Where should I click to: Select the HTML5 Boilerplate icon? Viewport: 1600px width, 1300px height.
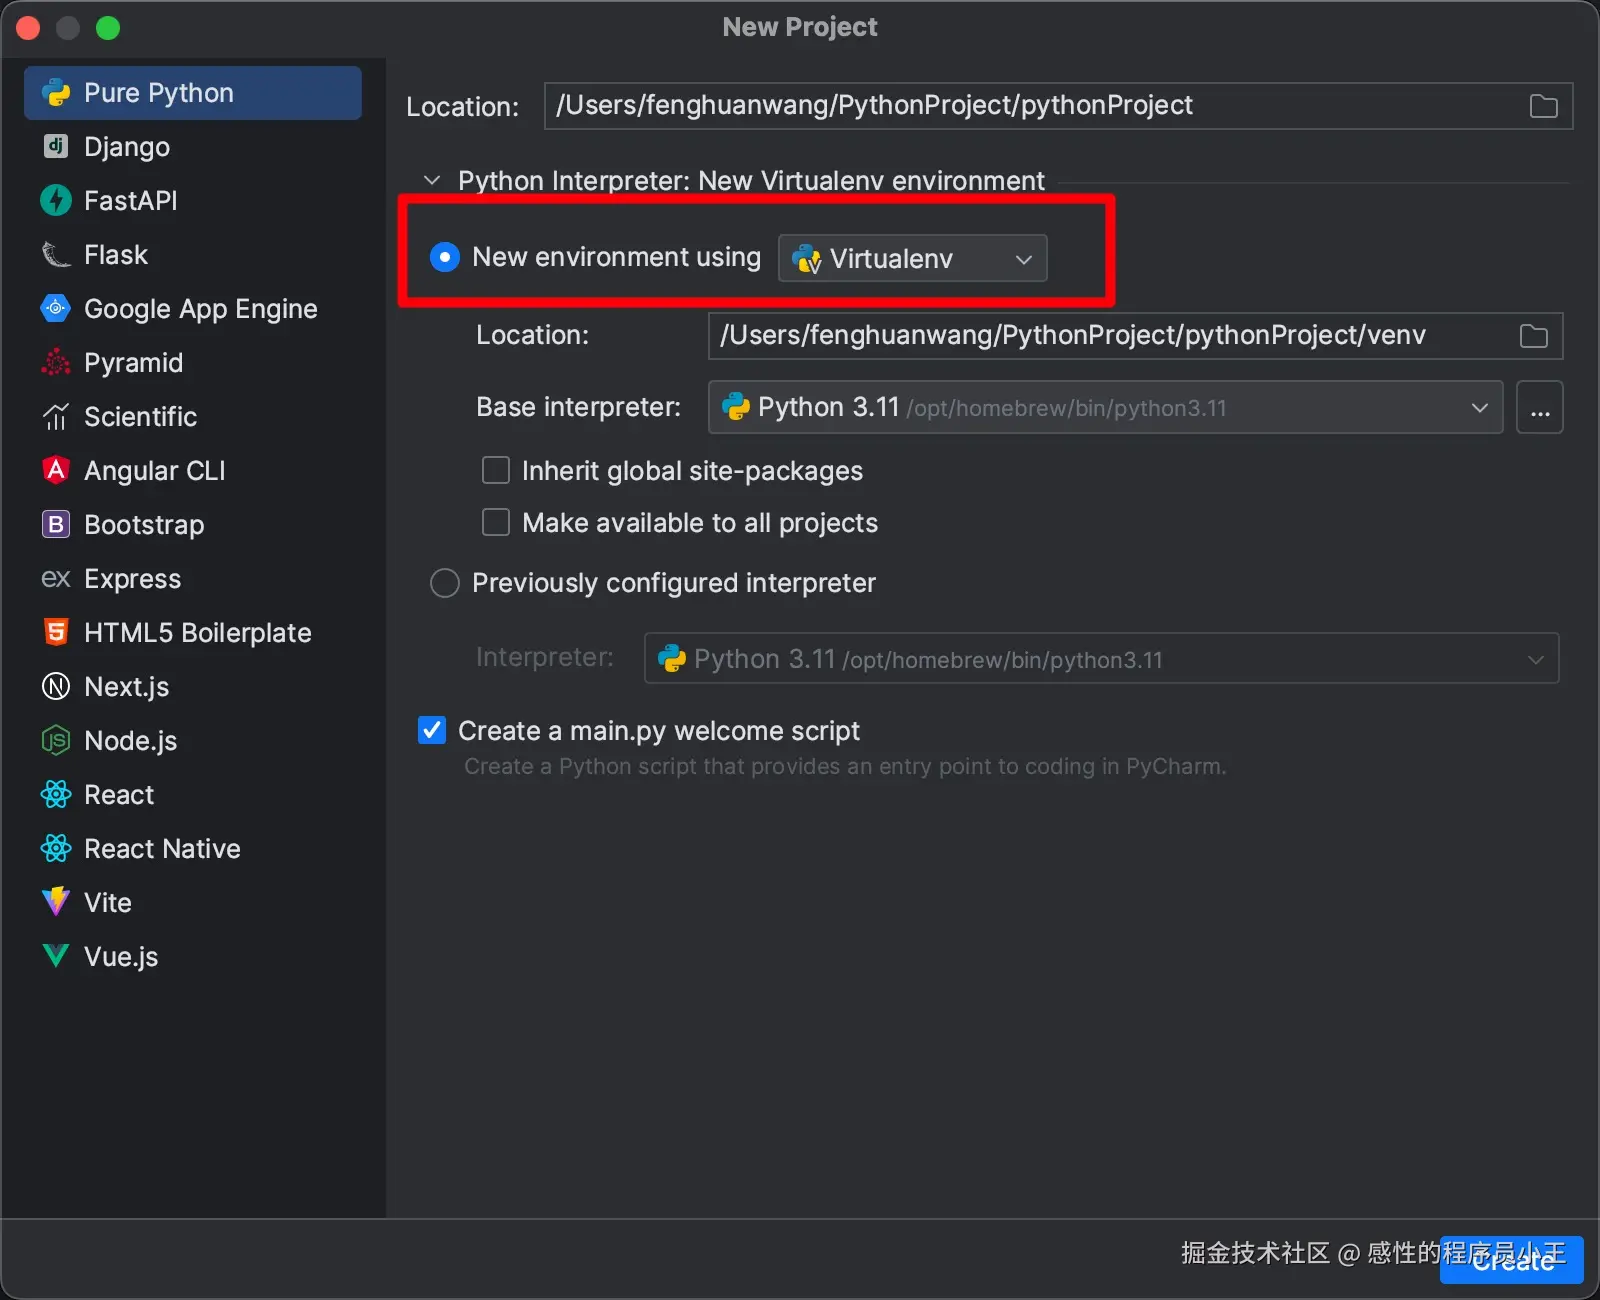click(56, 632)
